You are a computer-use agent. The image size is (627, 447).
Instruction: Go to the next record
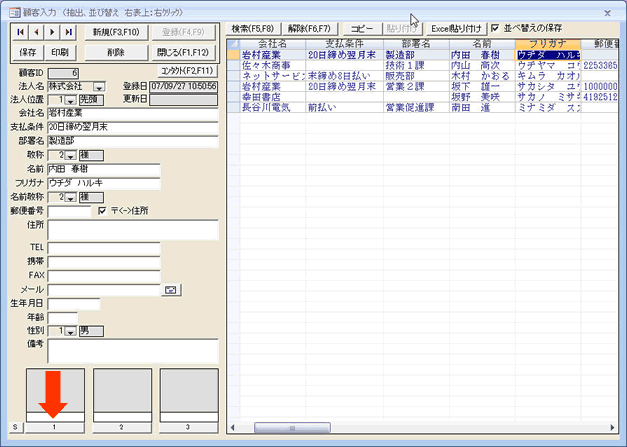click(52, 32)
